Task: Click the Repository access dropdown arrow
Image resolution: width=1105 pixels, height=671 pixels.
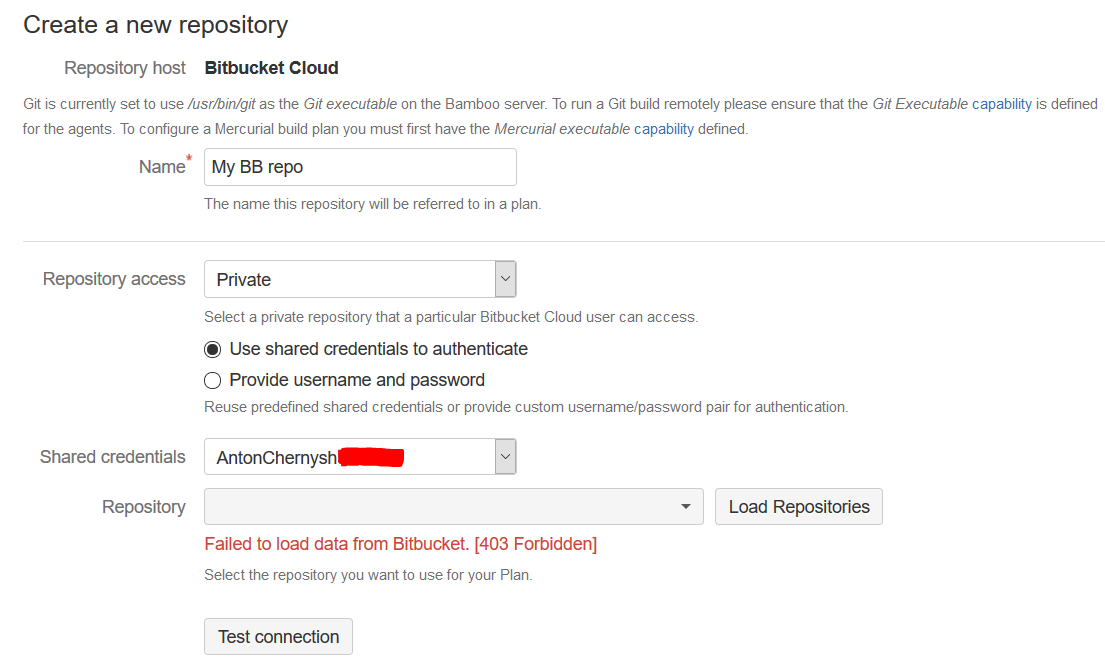Action: tap(506, 278)
